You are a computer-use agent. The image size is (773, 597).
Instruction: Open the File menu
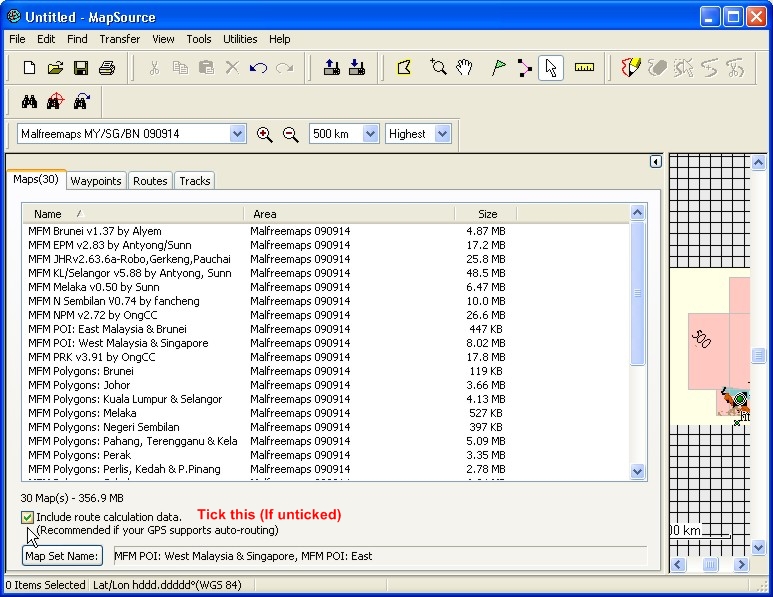pyautogui.click(x=17, y=39)
